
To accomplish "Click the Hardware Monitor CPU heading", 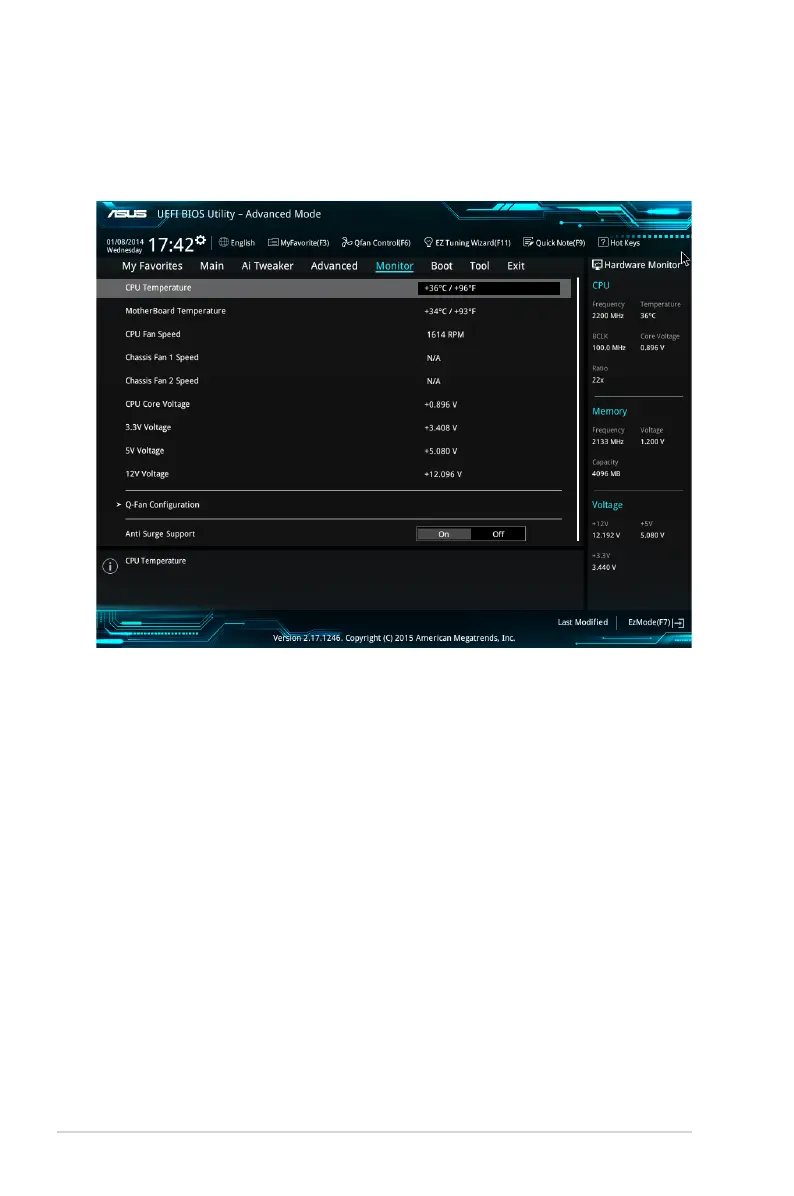I will coord(601,285).
